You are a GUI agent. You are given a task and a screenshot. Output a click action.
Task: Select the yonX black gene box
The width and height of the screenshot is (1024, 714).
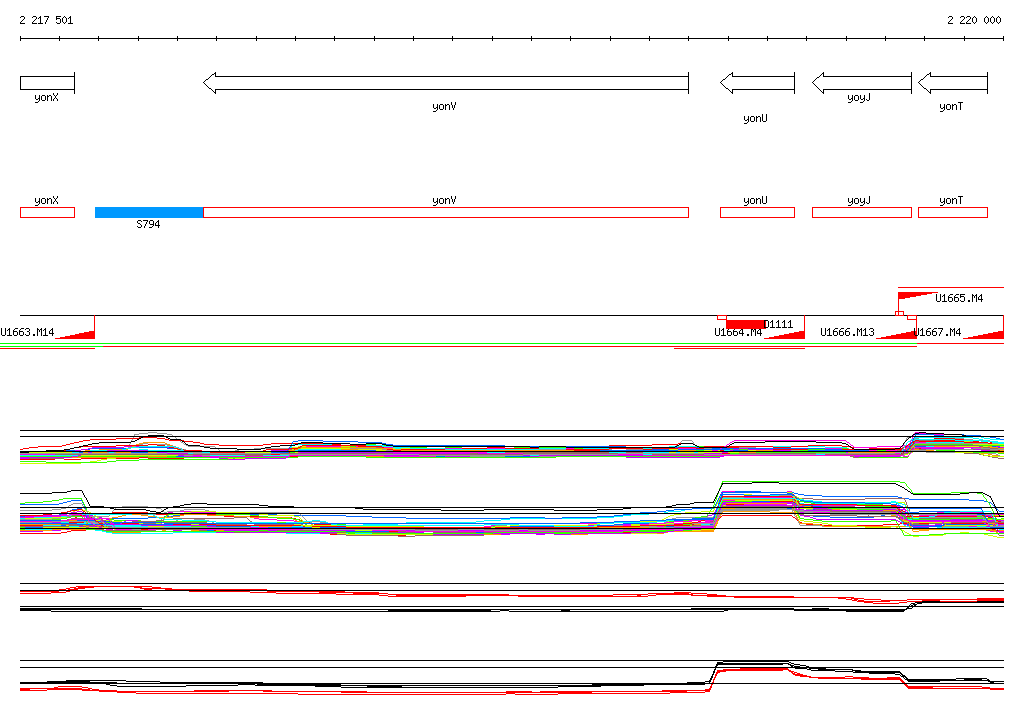coord(48,83)
